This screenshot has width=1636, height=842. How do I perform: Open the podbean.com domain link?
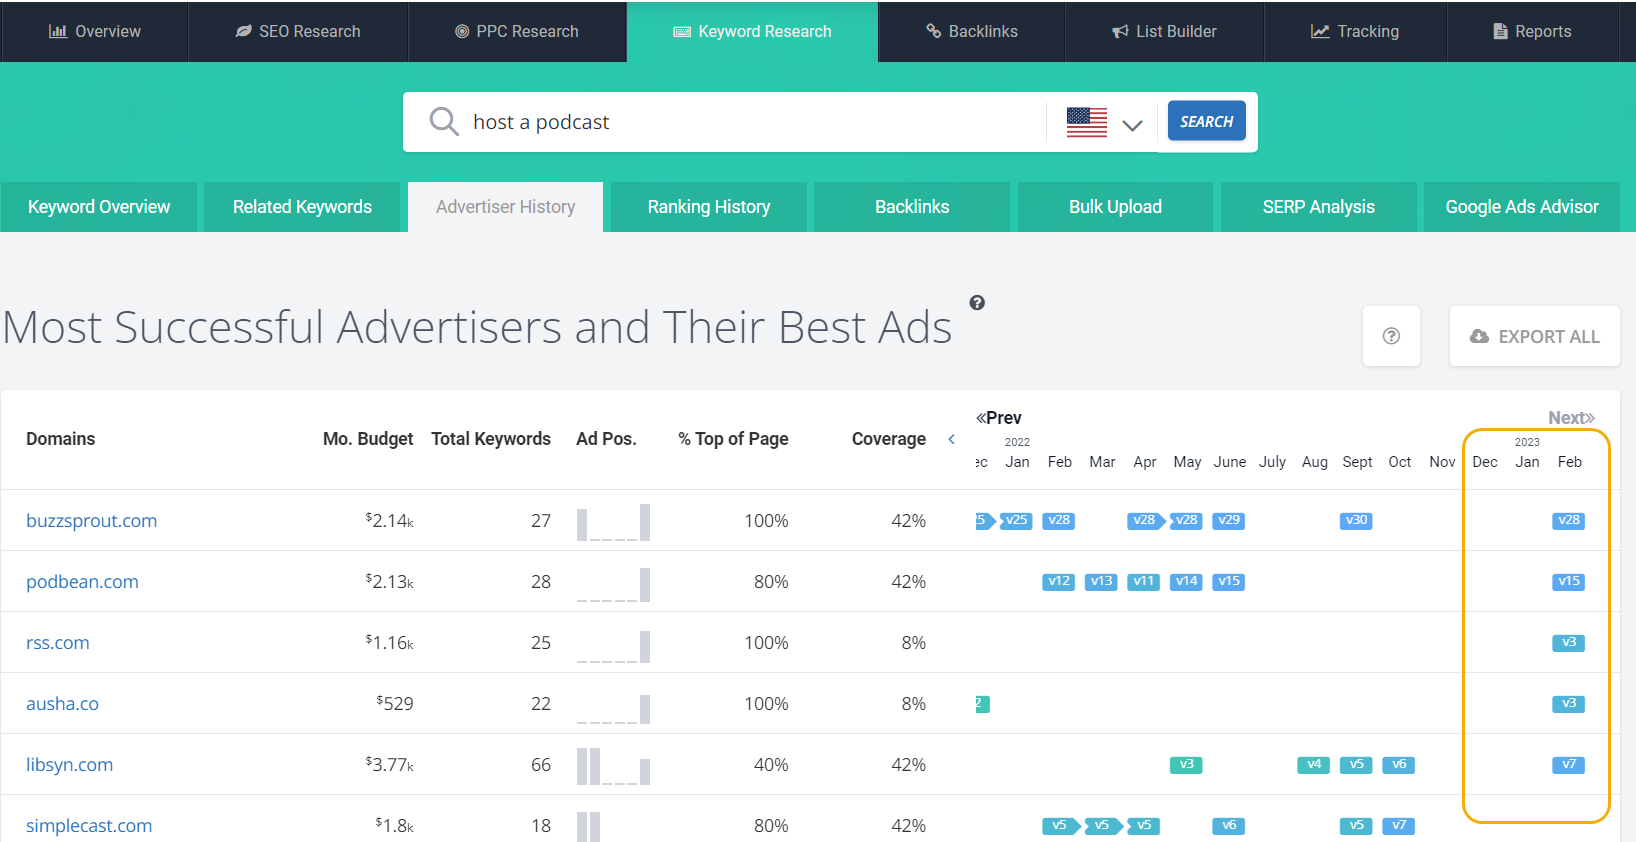pos(82,582)
